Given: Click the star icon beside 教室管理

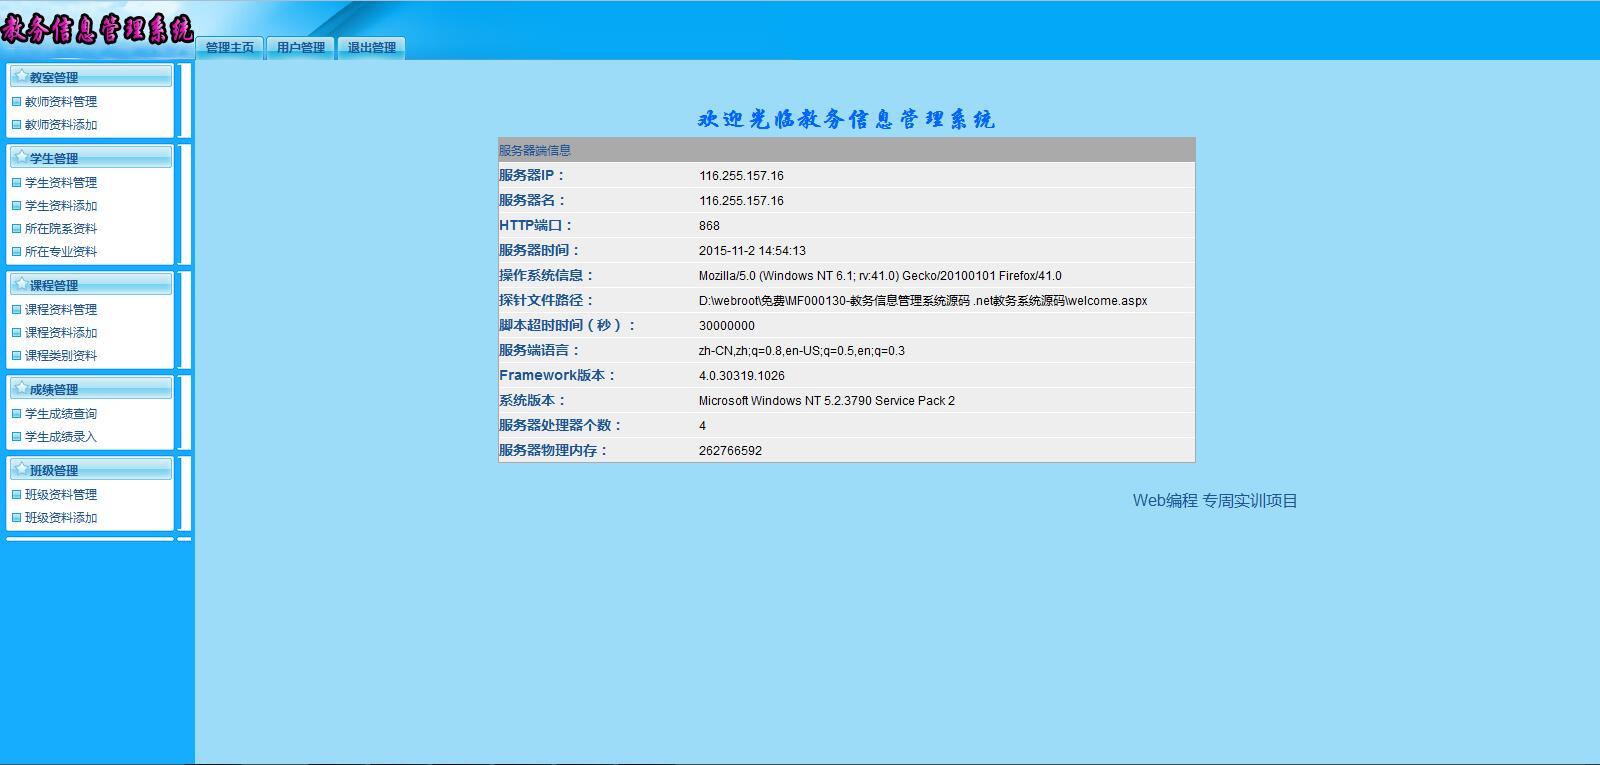Looking at the screenshot, I should (21, 76).
